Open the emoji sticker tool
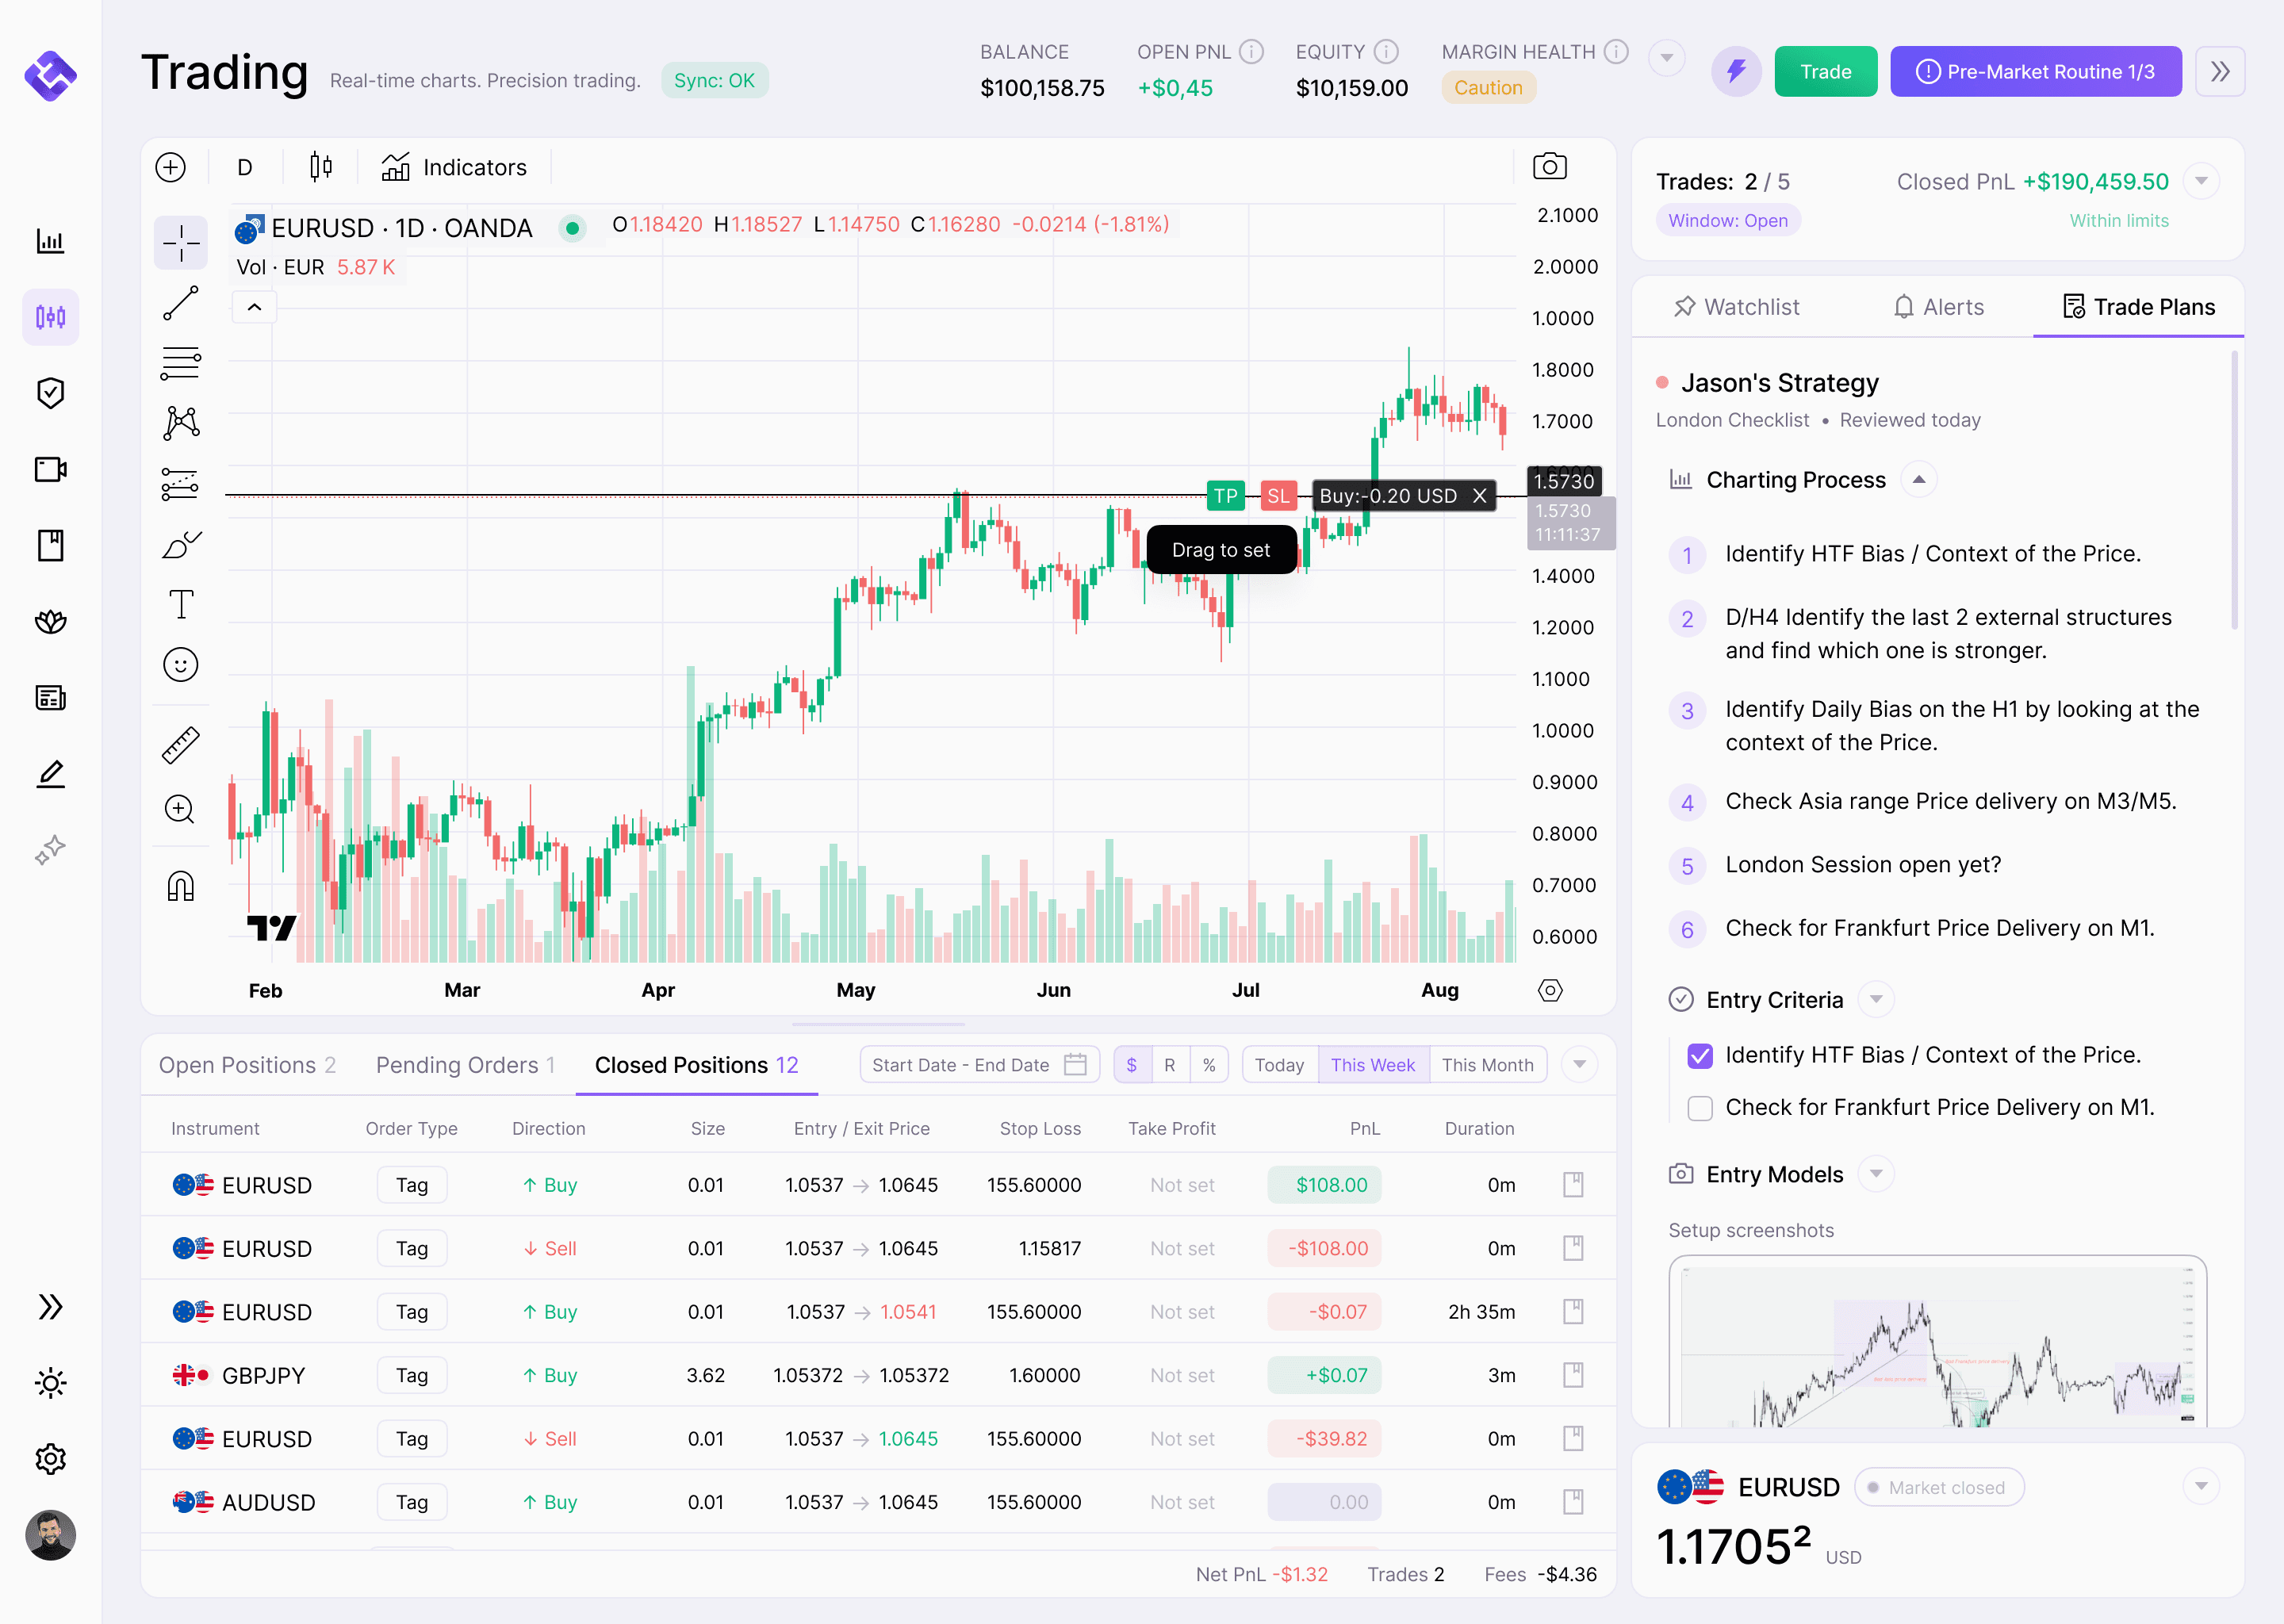 (181, 665)
